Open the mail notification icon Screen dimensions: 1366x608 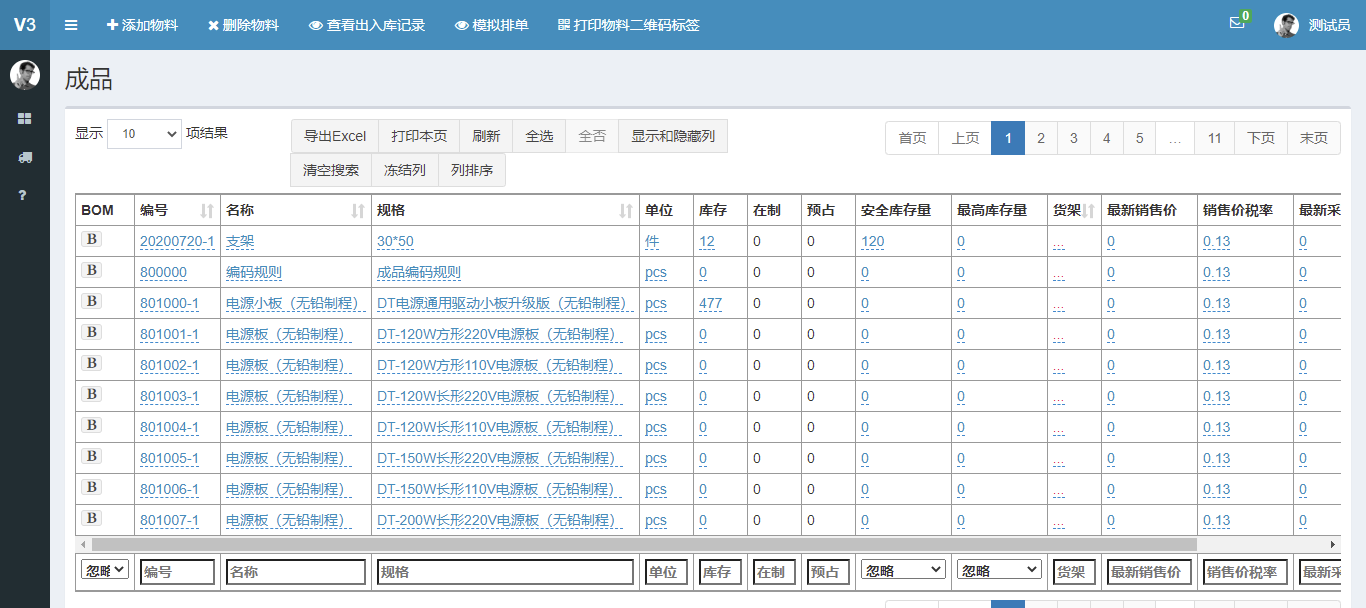point(1237,23)
